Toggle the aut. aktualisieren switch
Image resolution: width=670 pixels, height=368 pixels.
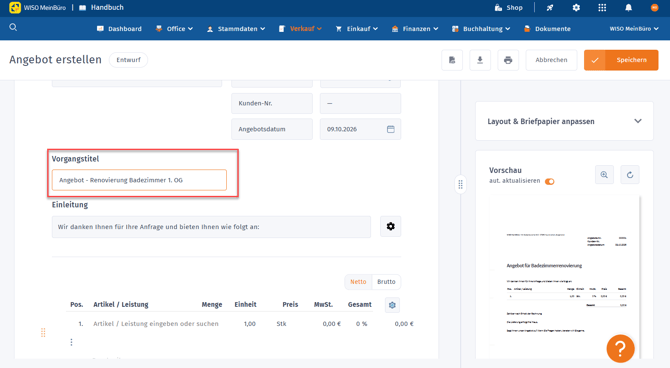[550, 181]
